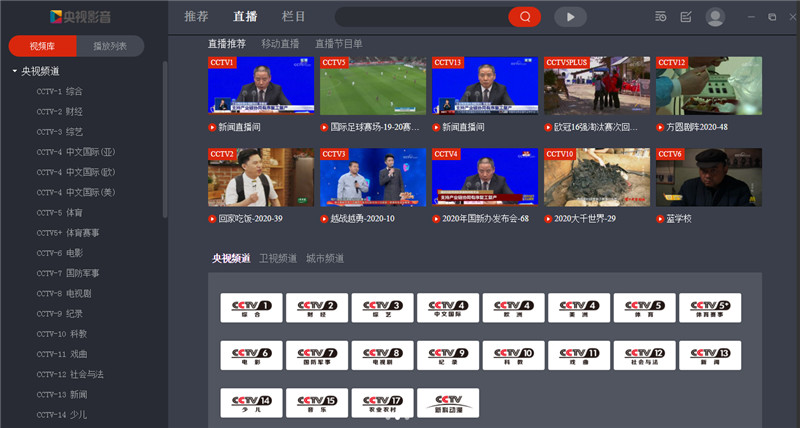Open the CCTV2 回家吃饭 thumbnail
800x428 pixels.
pyautogui.click(x=261, y=177)
